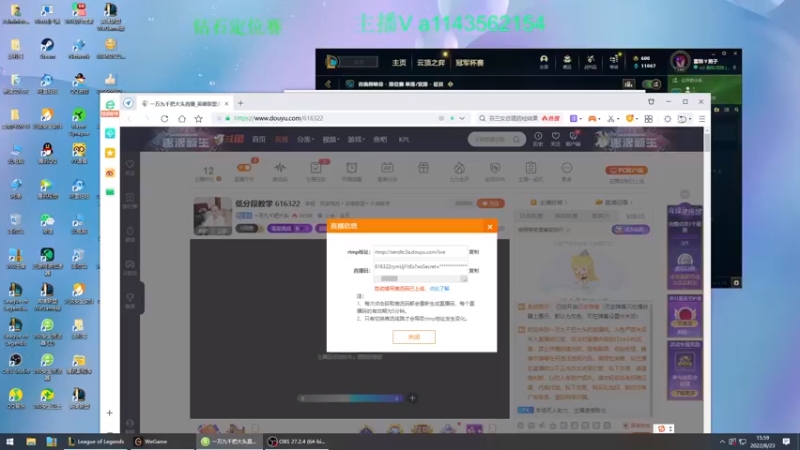The height and width of the screenshot is (450, 800).
Task: Open the scissors screenshot tool in browser
Action: coord(610,118)
